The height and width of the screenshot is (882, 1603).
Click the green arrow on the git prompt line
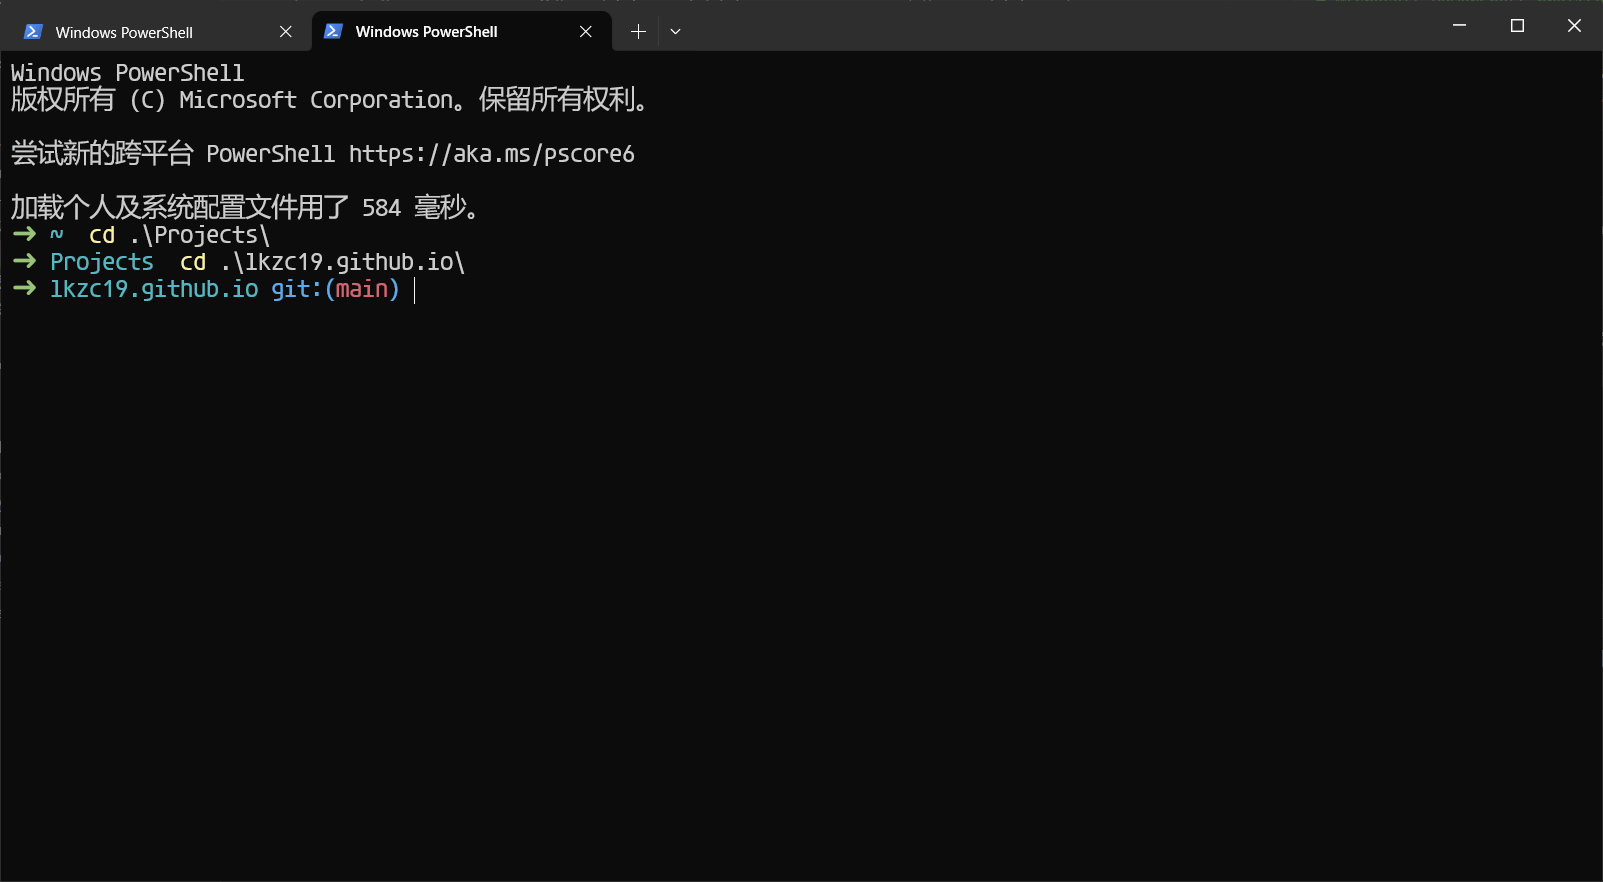pos(25,289)
